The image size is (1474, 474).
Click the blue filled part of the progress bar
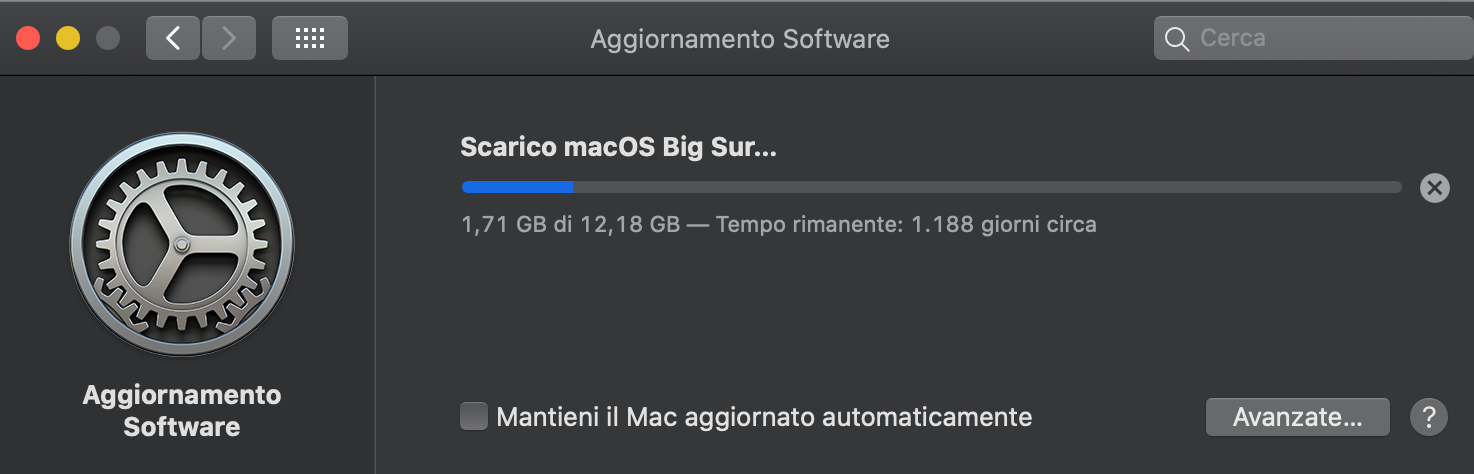coord(517,187)
